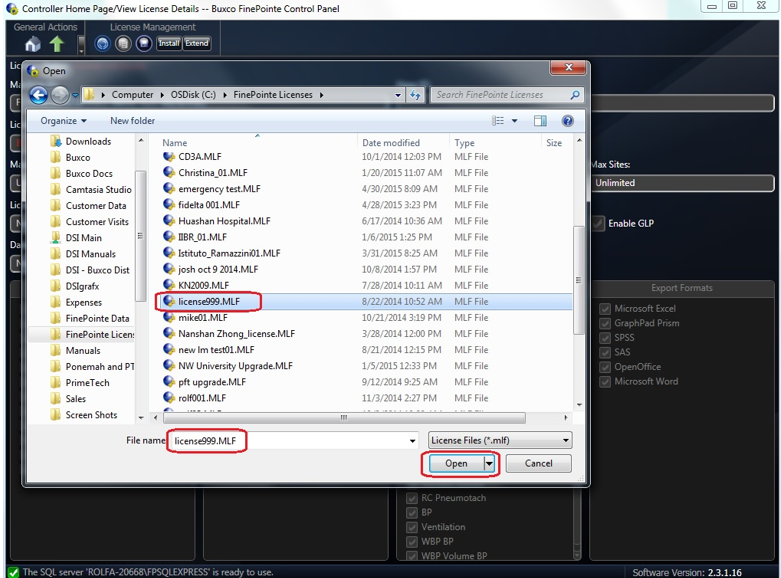
Task: Sort by Date modified column
Action: pos(391,143)
